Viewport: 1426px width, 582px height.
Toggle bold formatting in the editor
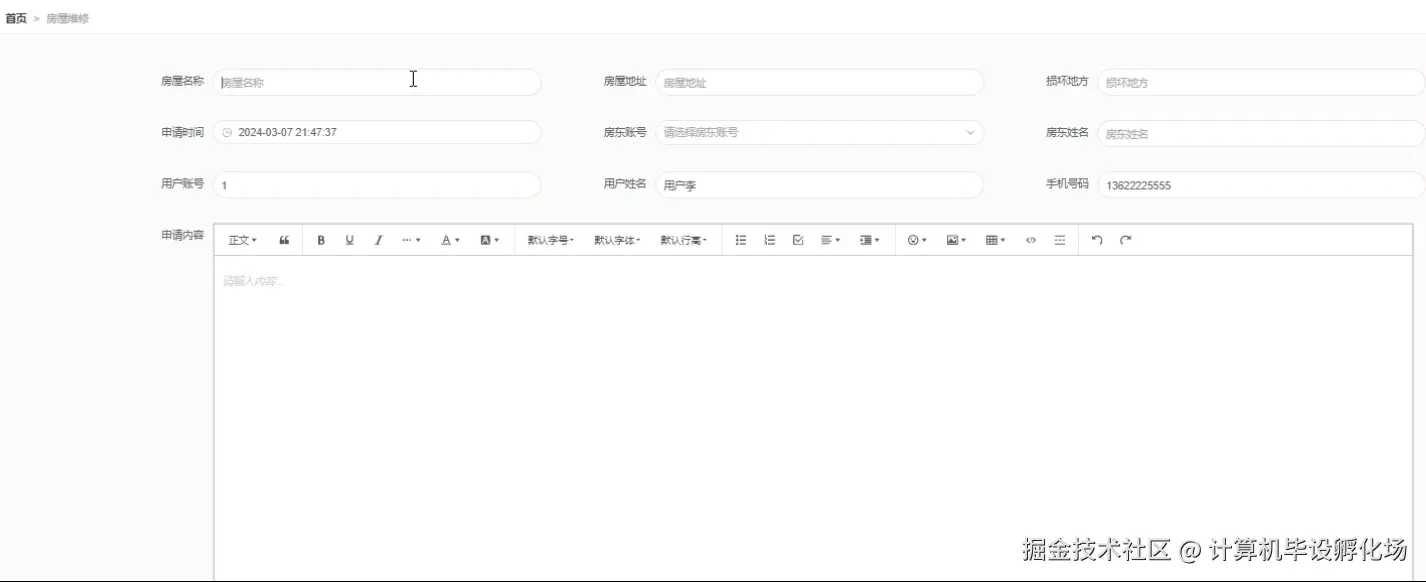point(320,239)
